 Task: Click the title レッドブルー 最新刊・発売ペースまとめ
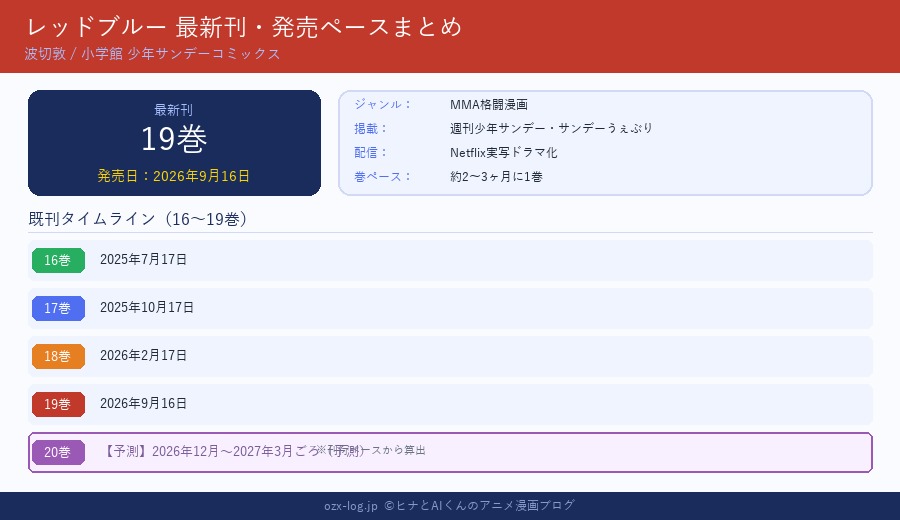point(244,27)
